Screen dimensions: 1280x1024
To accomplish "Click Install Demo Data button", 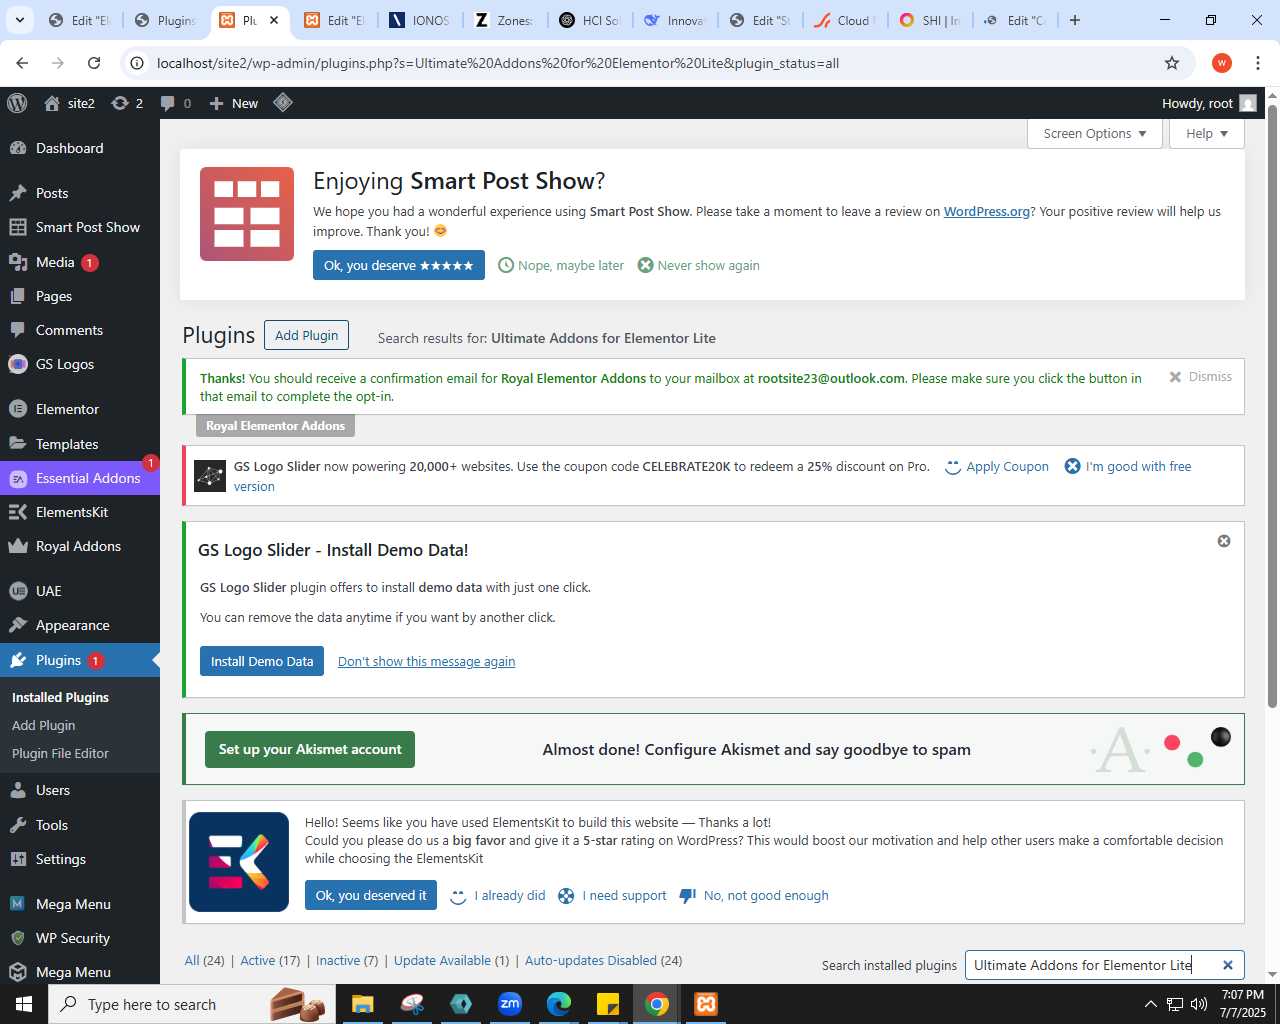I will point(262,661).
